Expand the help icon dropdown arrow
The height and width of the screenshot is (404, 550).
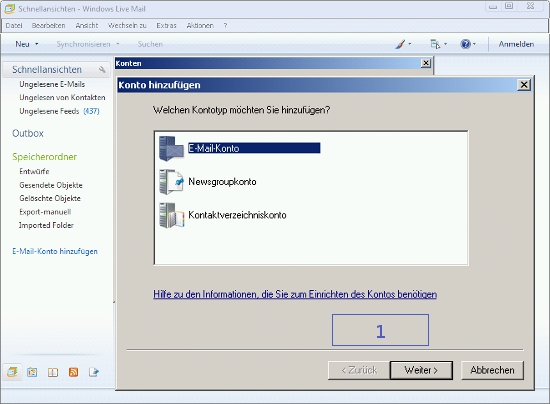point(474,44)
